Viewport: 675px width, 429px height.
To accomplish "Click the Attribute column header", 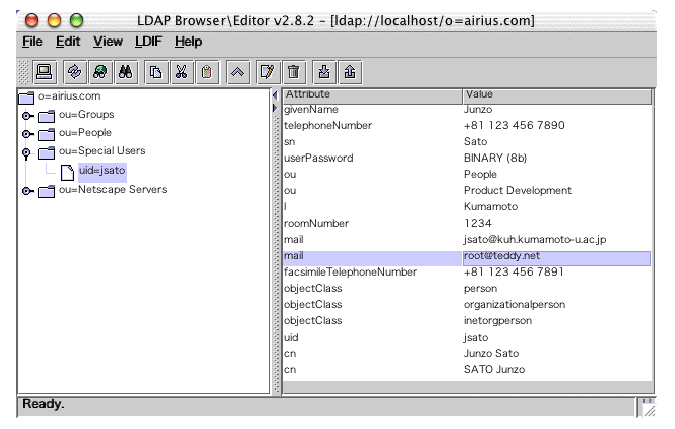I will tap(373, 95).
